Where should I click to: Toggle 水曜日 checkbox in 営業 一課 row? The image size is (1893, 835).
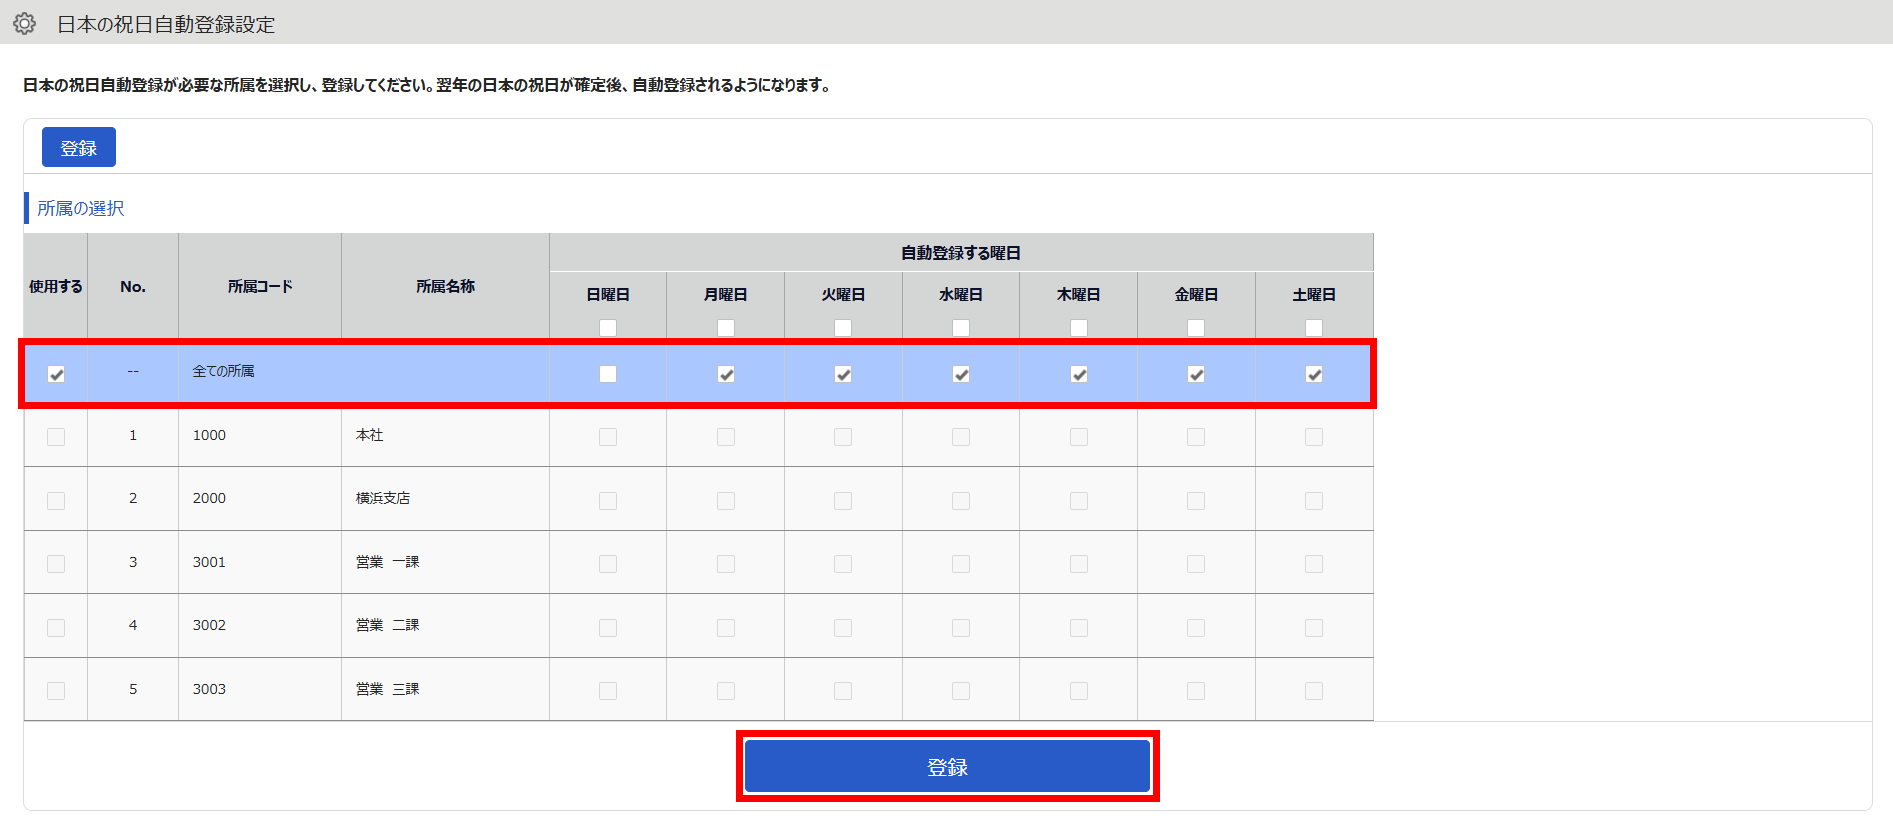click(x=961, y=564)
